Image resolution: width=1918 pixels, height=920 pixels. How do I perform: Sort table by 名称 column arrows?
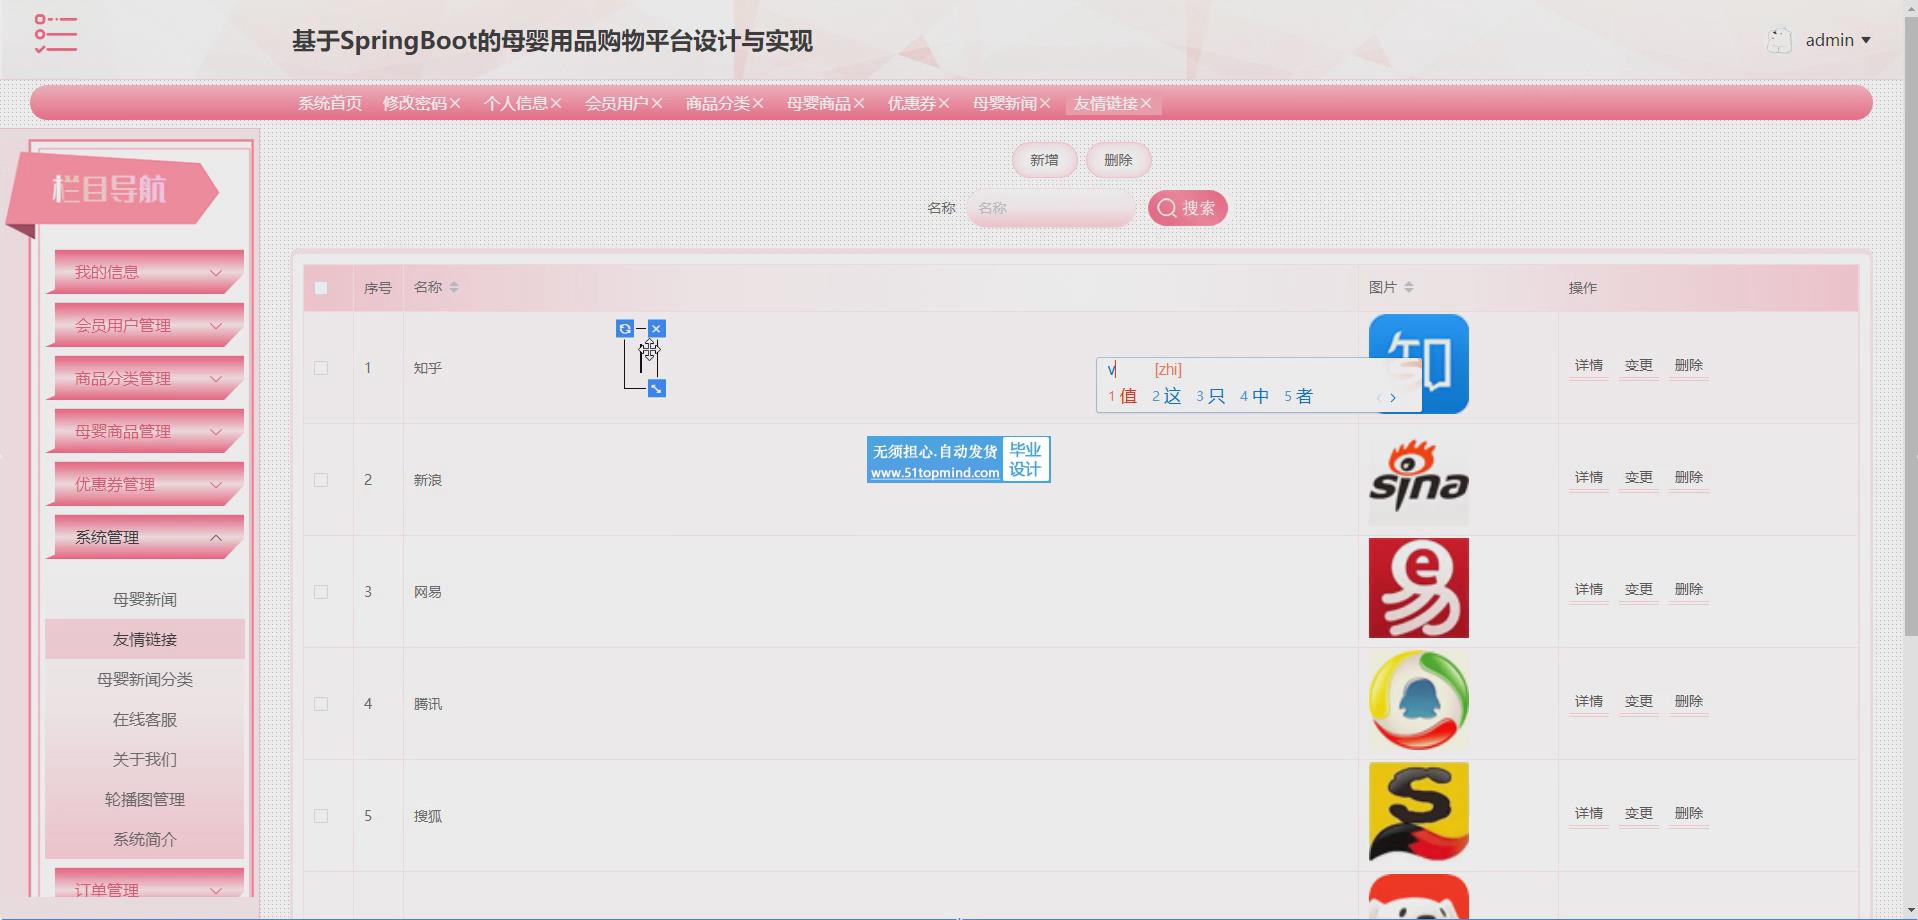click(454, 287)
